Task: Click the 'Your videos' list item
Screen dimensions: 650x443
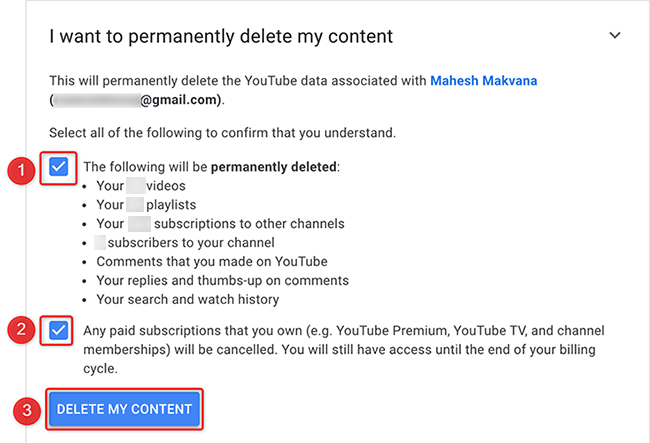Action: [x=140, y=185]
